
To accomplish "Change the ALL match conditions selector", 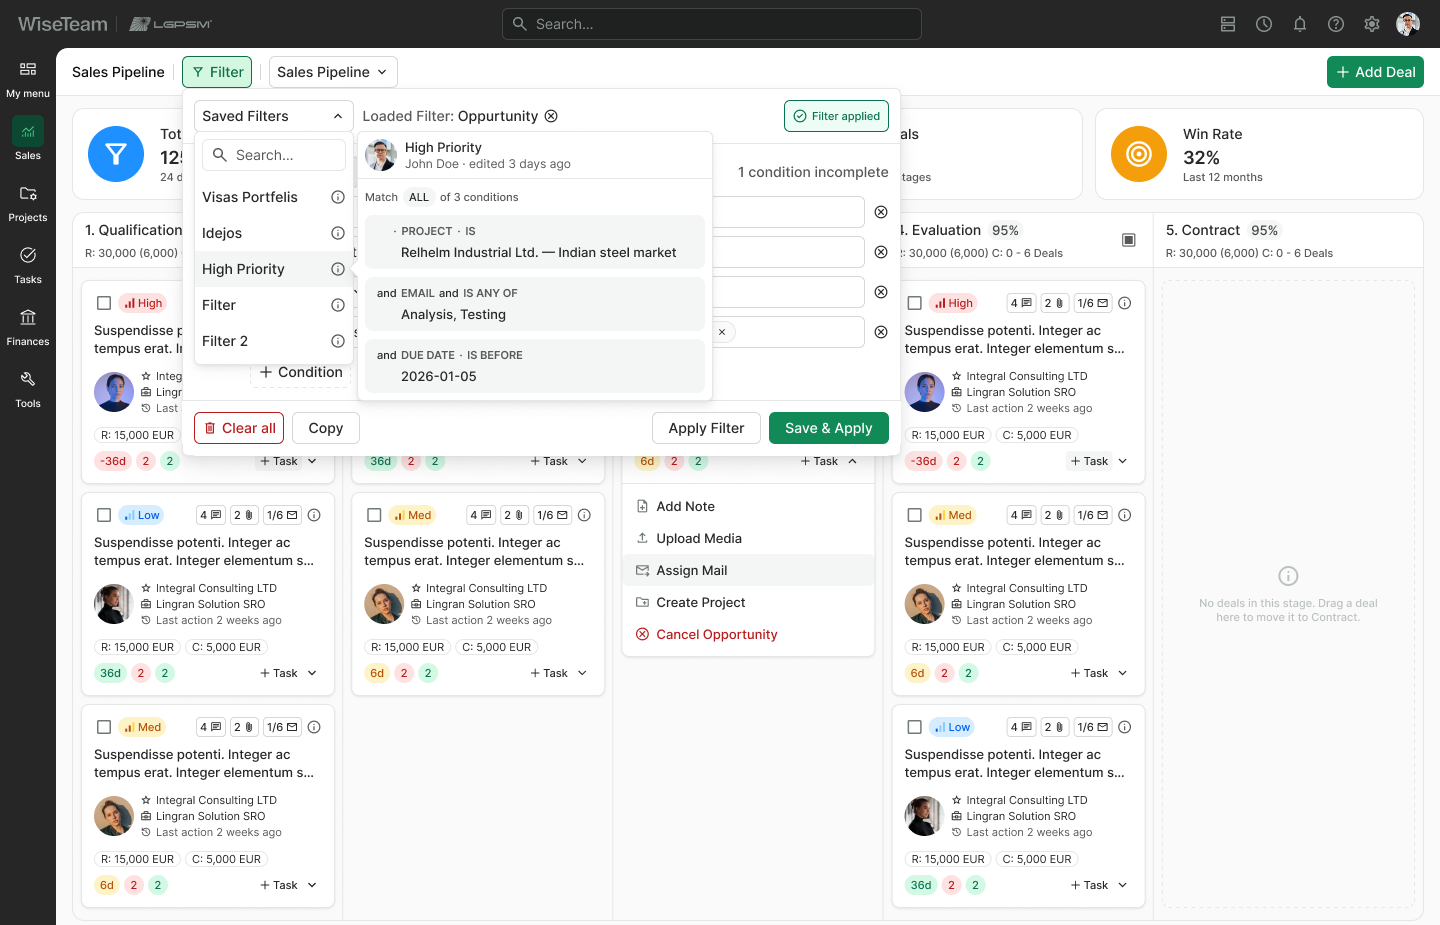I will pyautogui.click(x=419, y=197).
